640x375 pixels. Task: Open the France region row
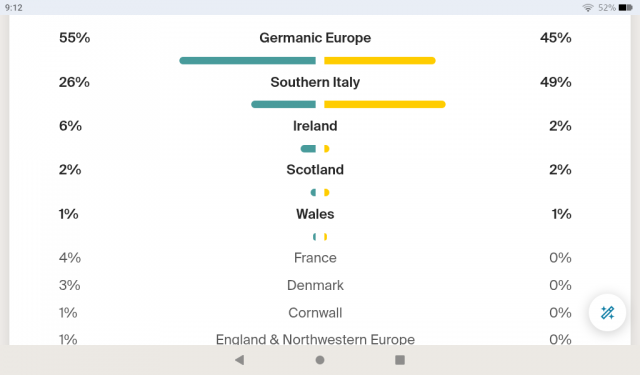pyautogui.click(x=315, y=258)
